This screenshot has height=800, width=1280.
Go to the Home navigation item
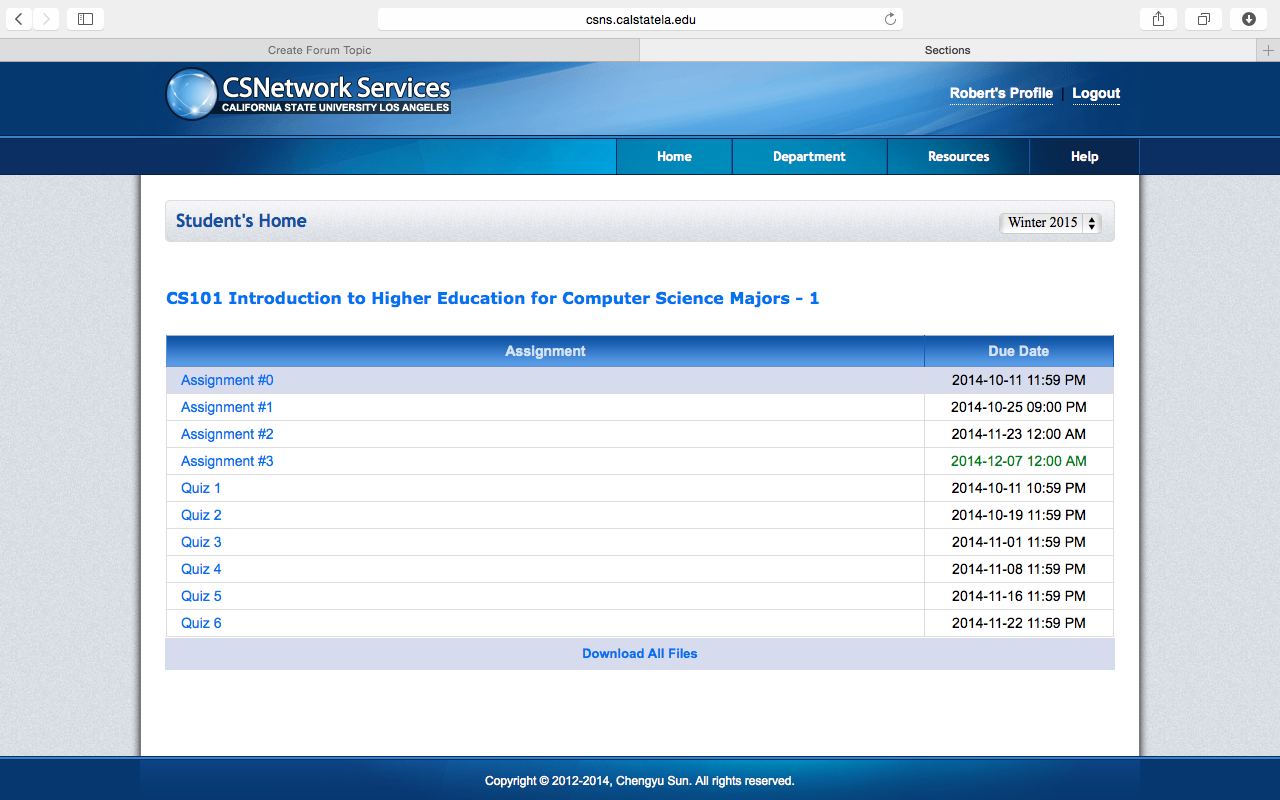[674, 157]
